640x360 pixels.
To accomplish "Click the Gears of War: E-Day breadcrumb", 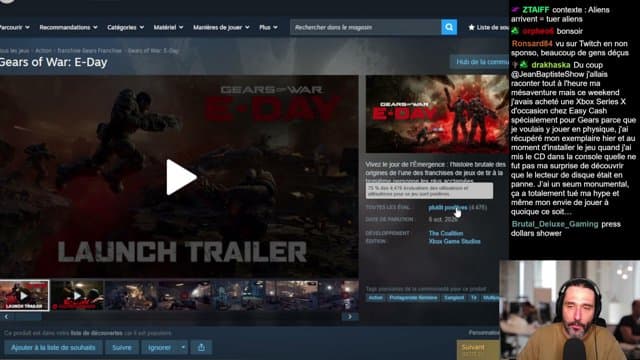I will tap(153, 51).
